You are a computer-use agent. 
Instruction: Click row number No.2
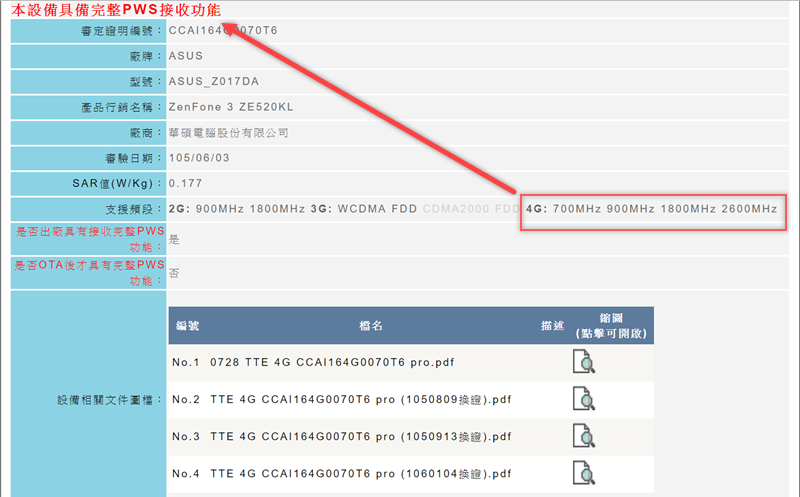coord(186,400)
